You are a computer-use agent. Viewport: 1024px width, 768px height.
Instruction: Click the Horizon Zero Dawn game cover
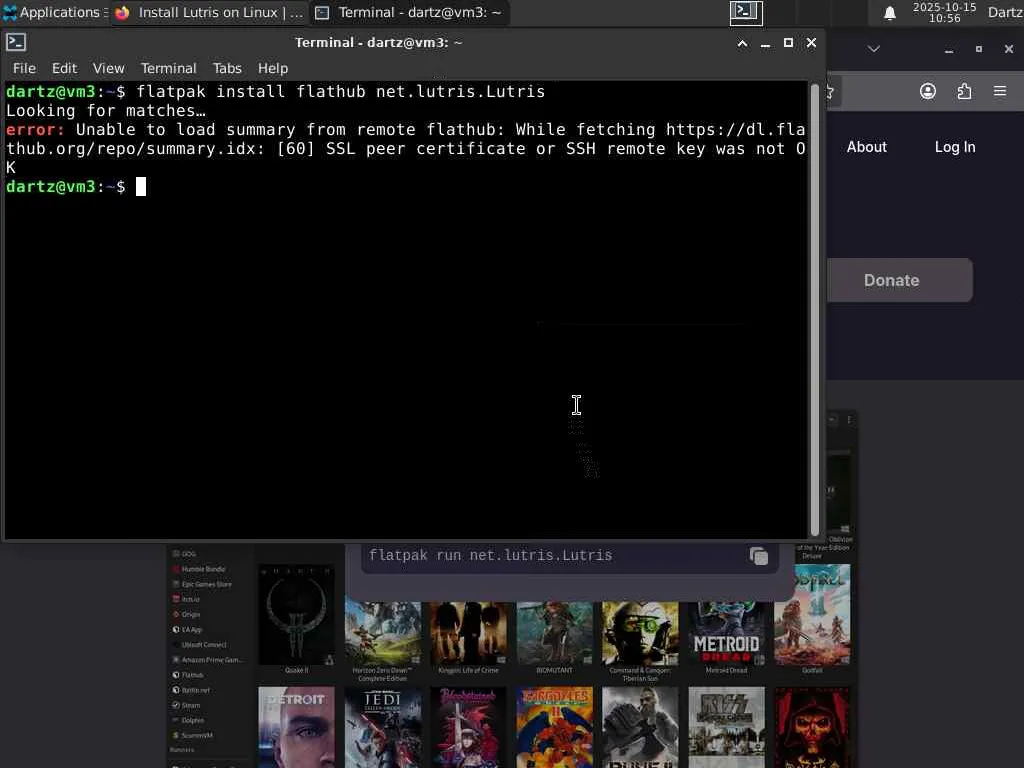383,633
